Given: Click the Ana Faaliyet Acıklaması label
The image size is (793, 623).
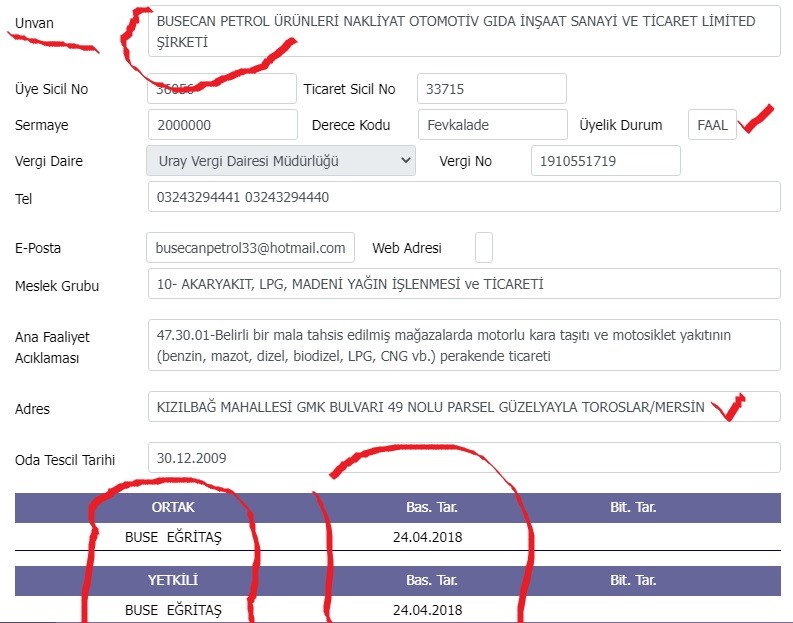Looking at the screenshot, I should point(52,347).
